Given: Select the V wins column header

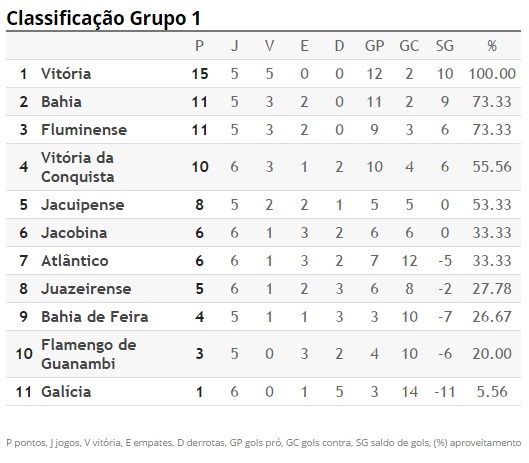Looking at the screenshot, I should coord(269,46).
